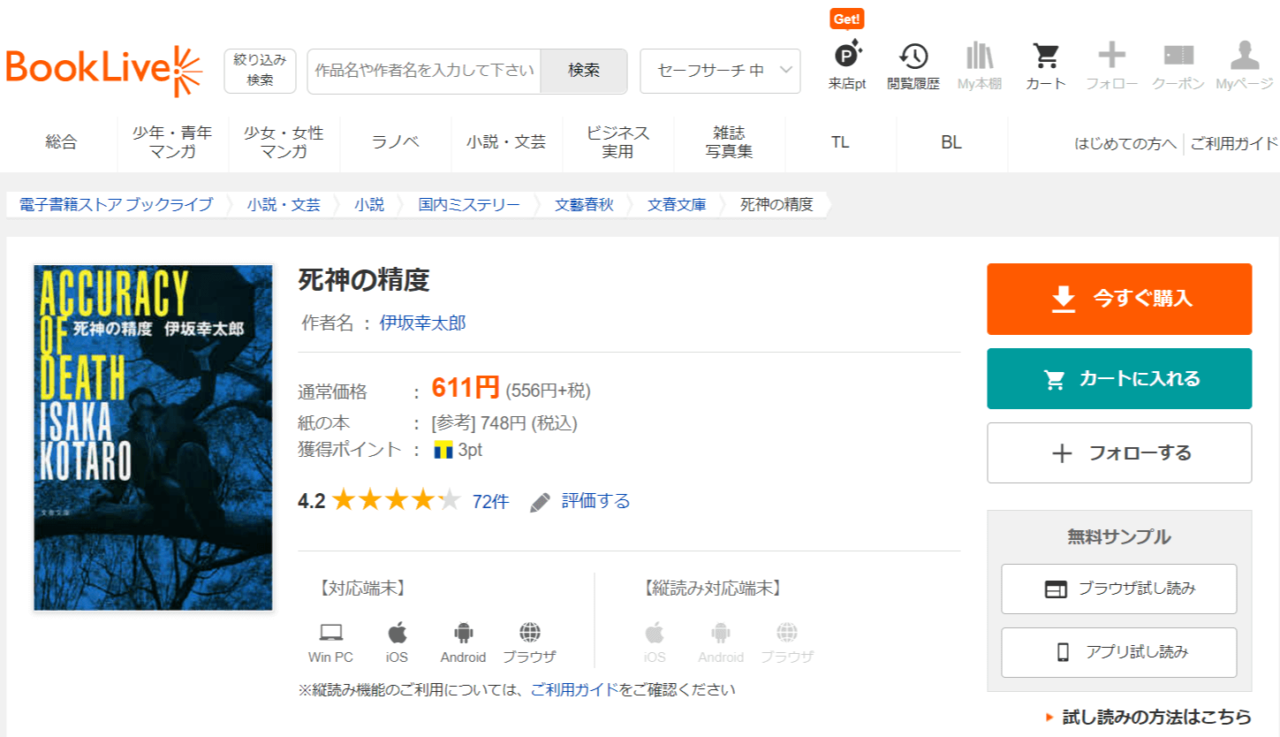Open ビジネス実用 tab
The image size is (1280, 737).
pos(618,142)
